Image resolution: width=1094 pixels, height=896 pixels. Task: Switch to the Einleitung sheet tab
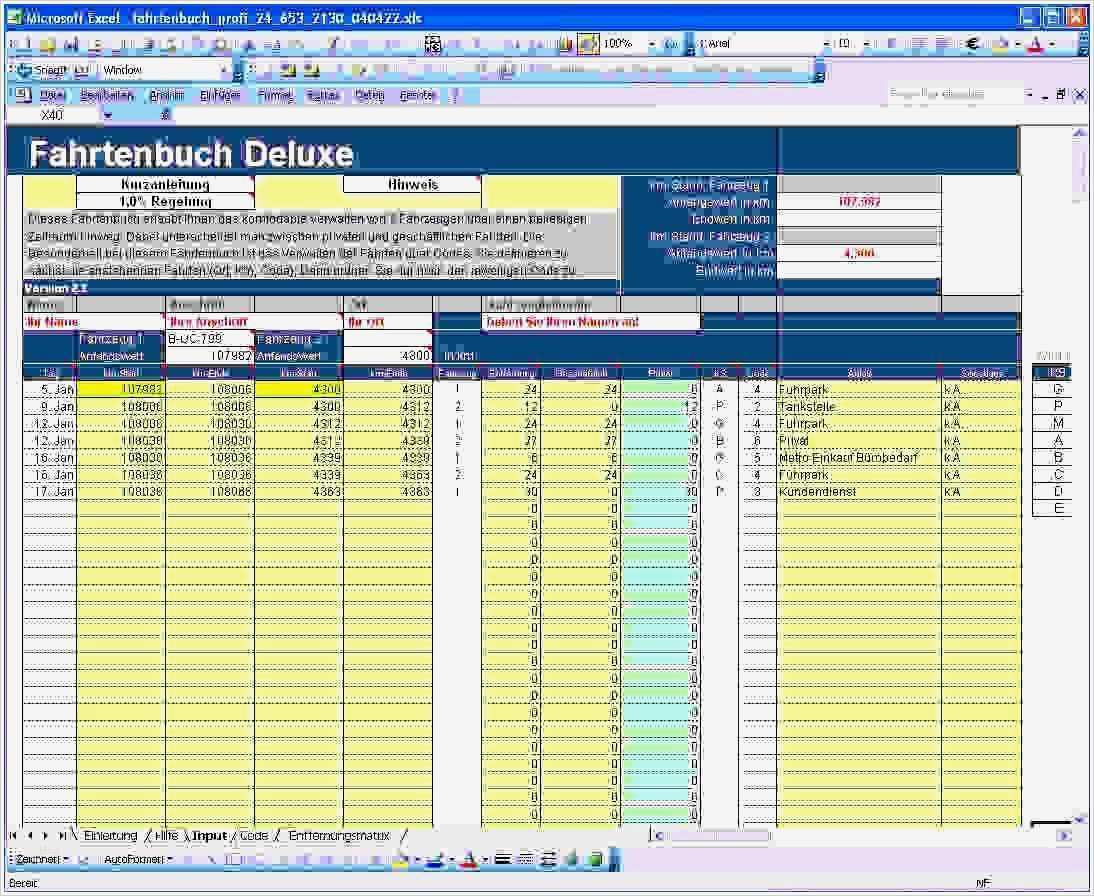(110, 836)
